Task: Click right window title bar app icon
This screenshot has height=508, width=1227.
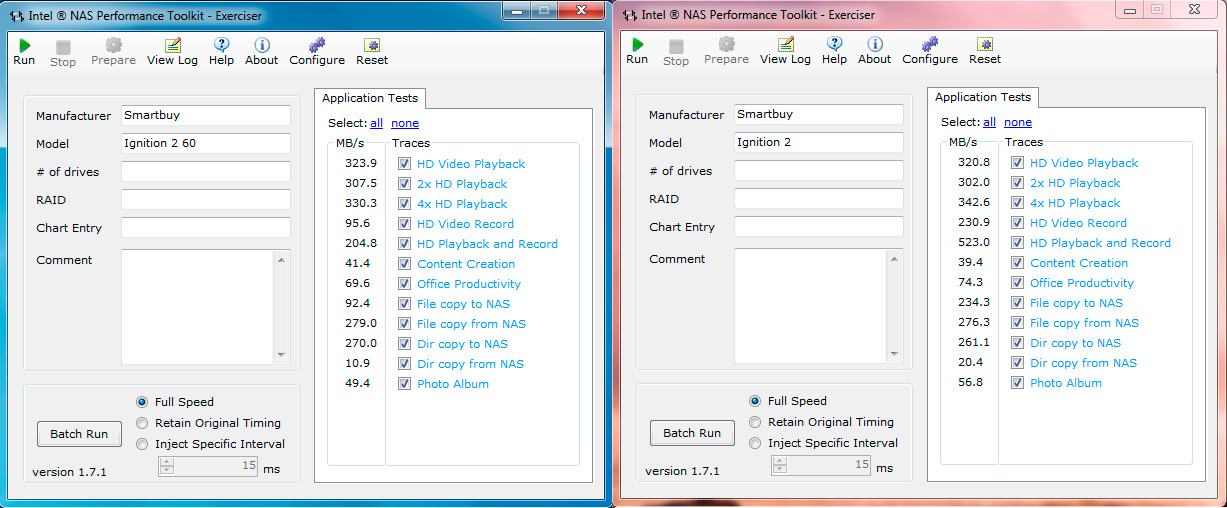Action: pos(630,15)
